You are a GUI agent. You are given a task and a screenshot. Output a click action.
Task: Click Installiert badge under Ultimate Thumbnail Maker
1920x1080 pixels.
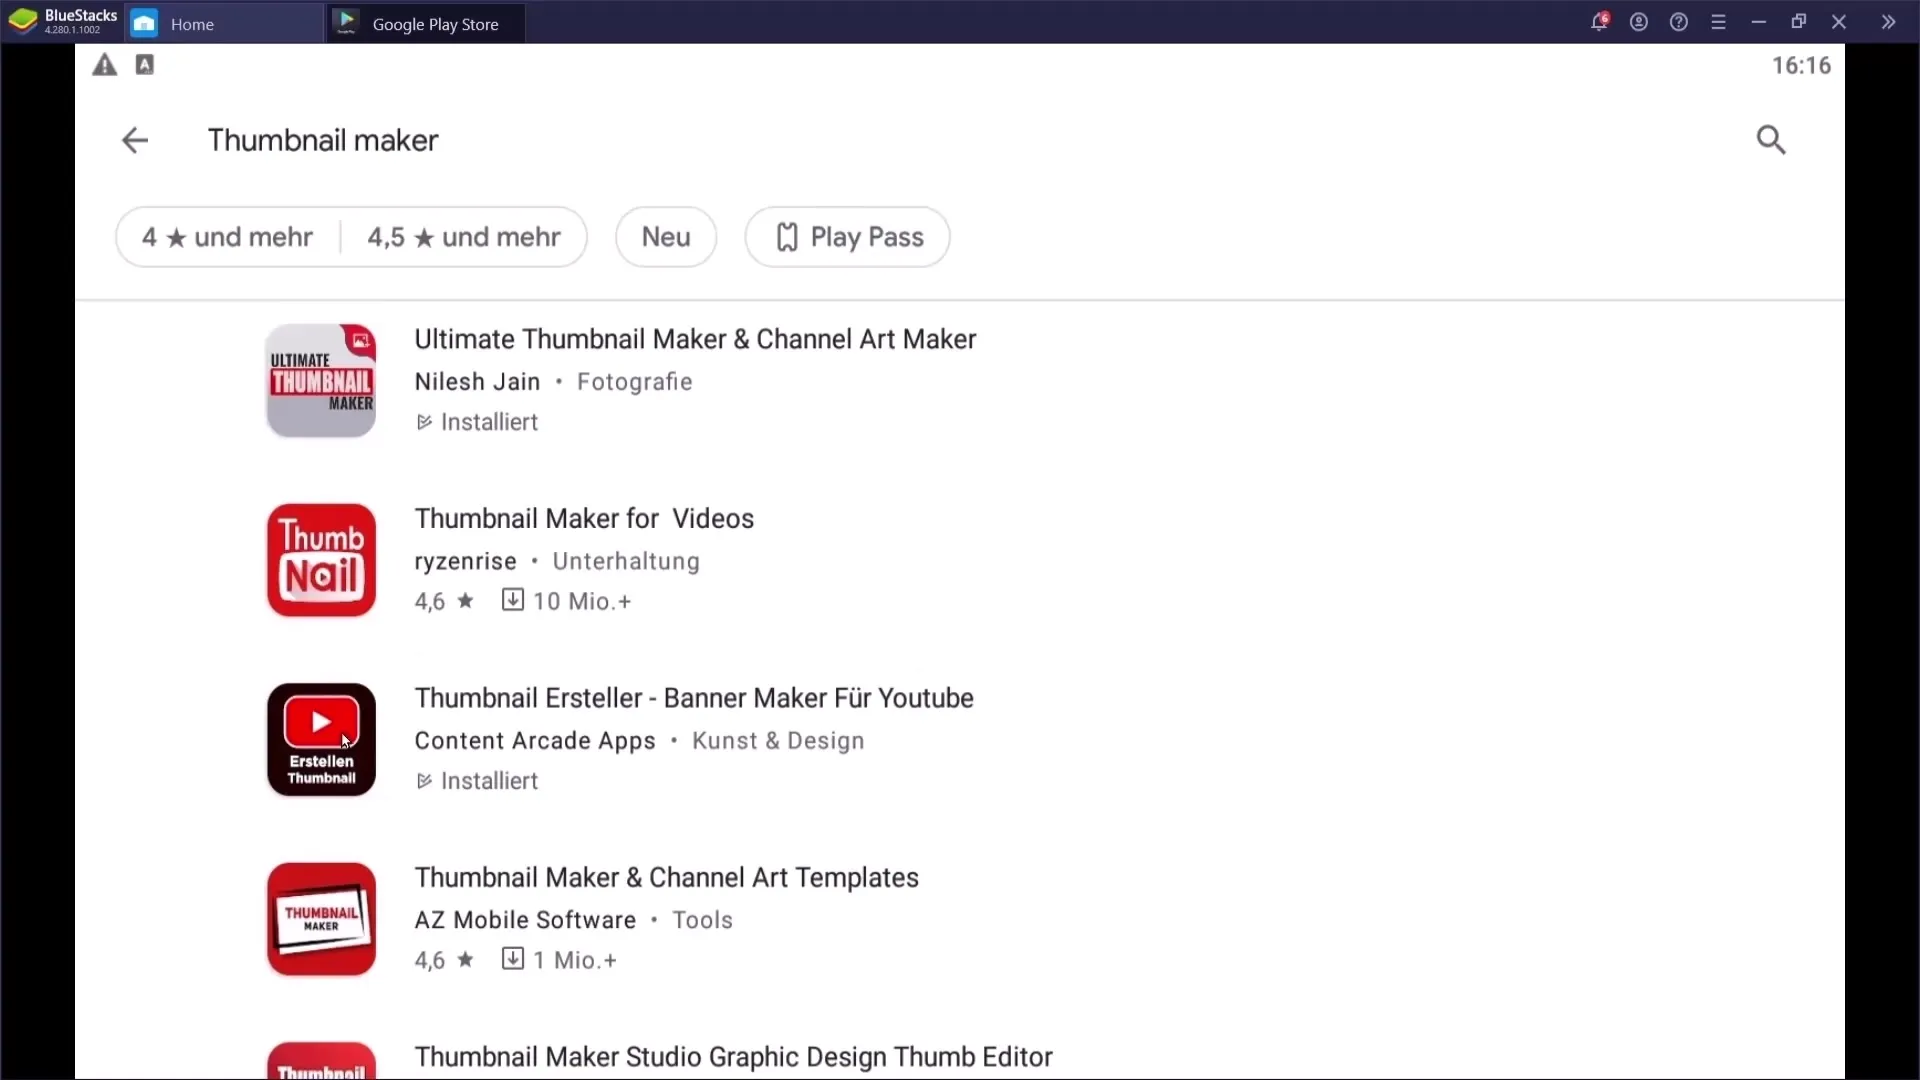tap(477, 422)
